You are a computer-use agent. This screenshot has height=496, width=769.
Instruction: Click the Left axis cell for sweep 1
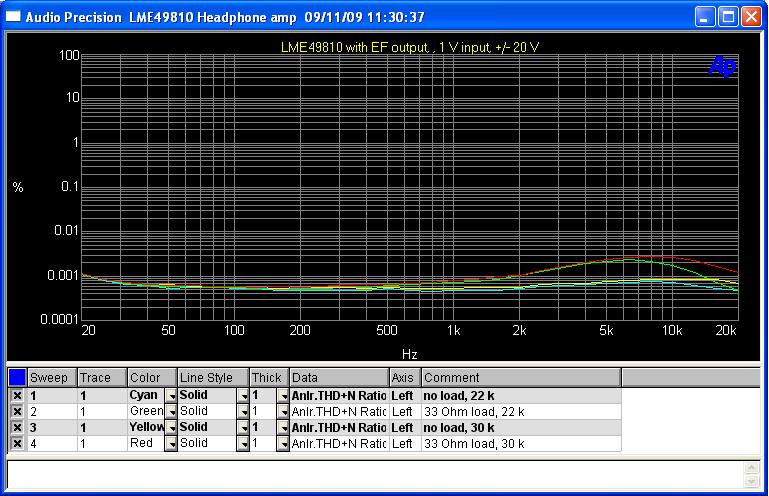click(405, 395)
